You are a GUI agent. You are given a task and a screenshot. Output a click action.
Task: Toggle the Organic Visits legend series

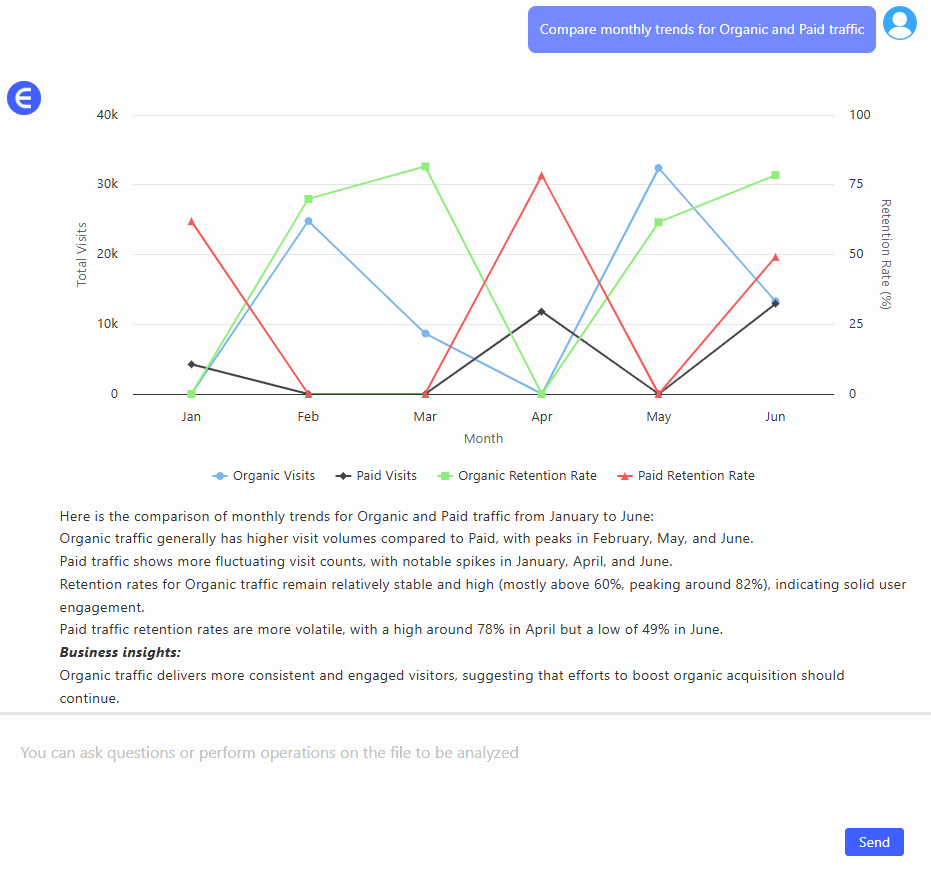pos(264,476)
